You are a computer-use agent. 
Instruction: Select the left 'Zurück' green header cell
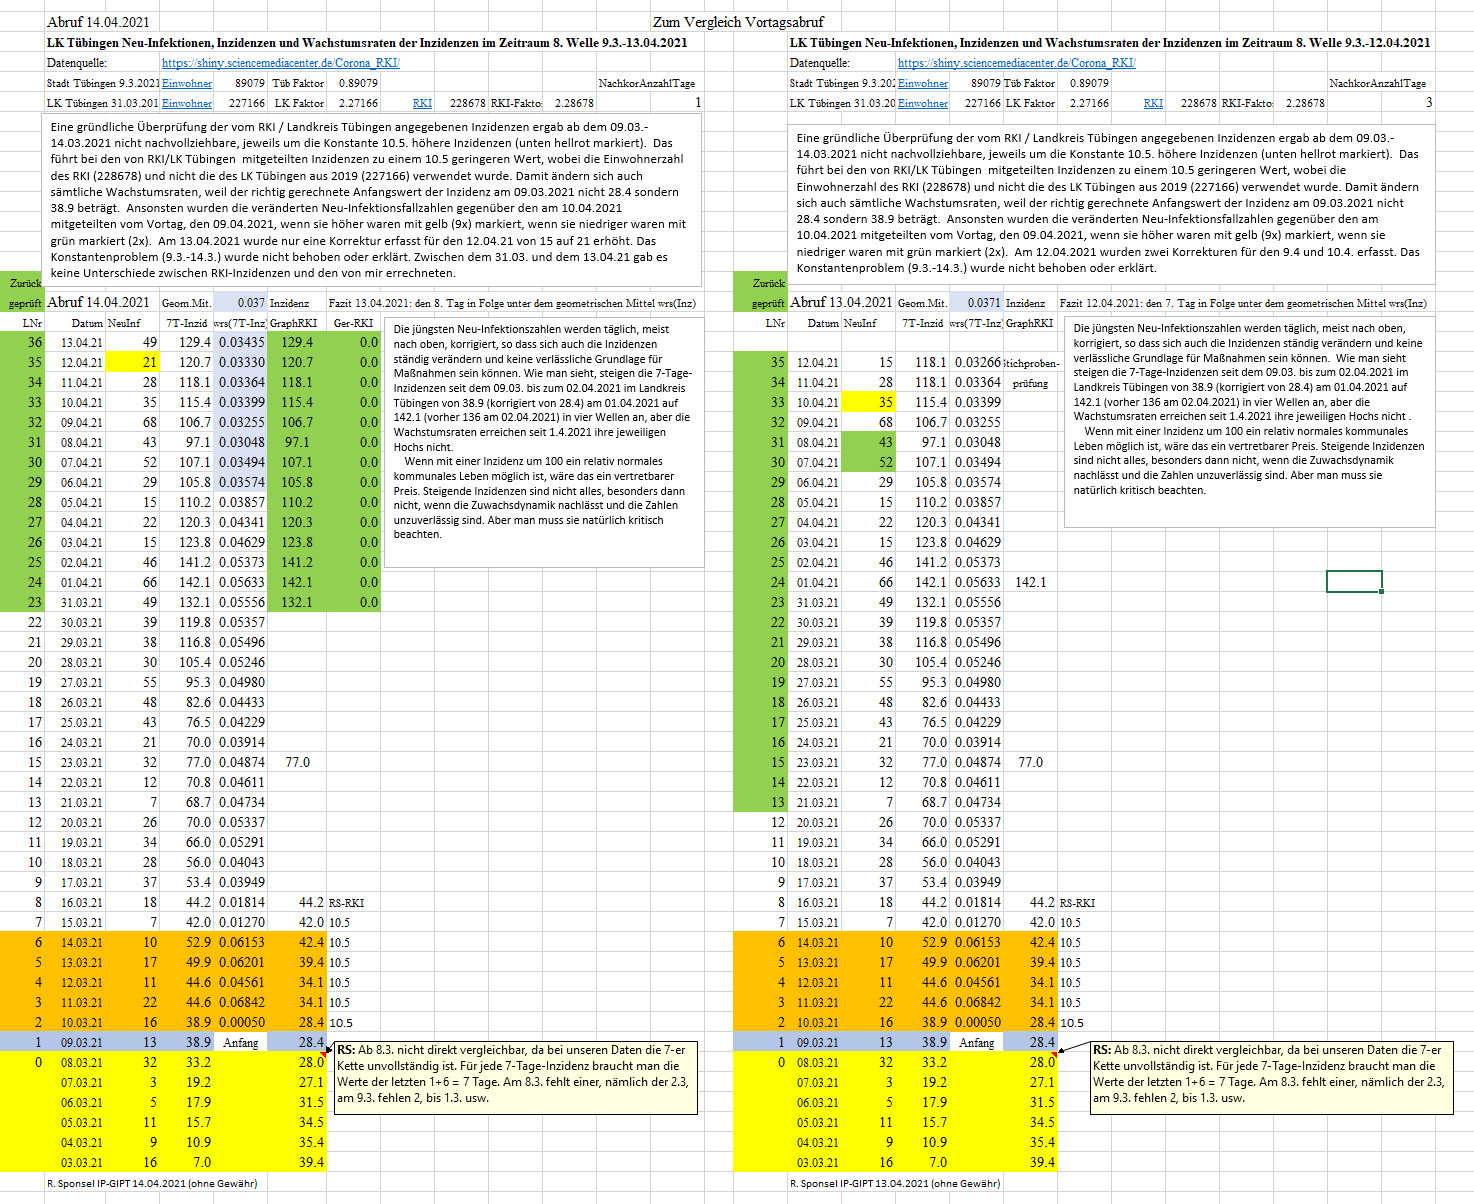[23, 283]
